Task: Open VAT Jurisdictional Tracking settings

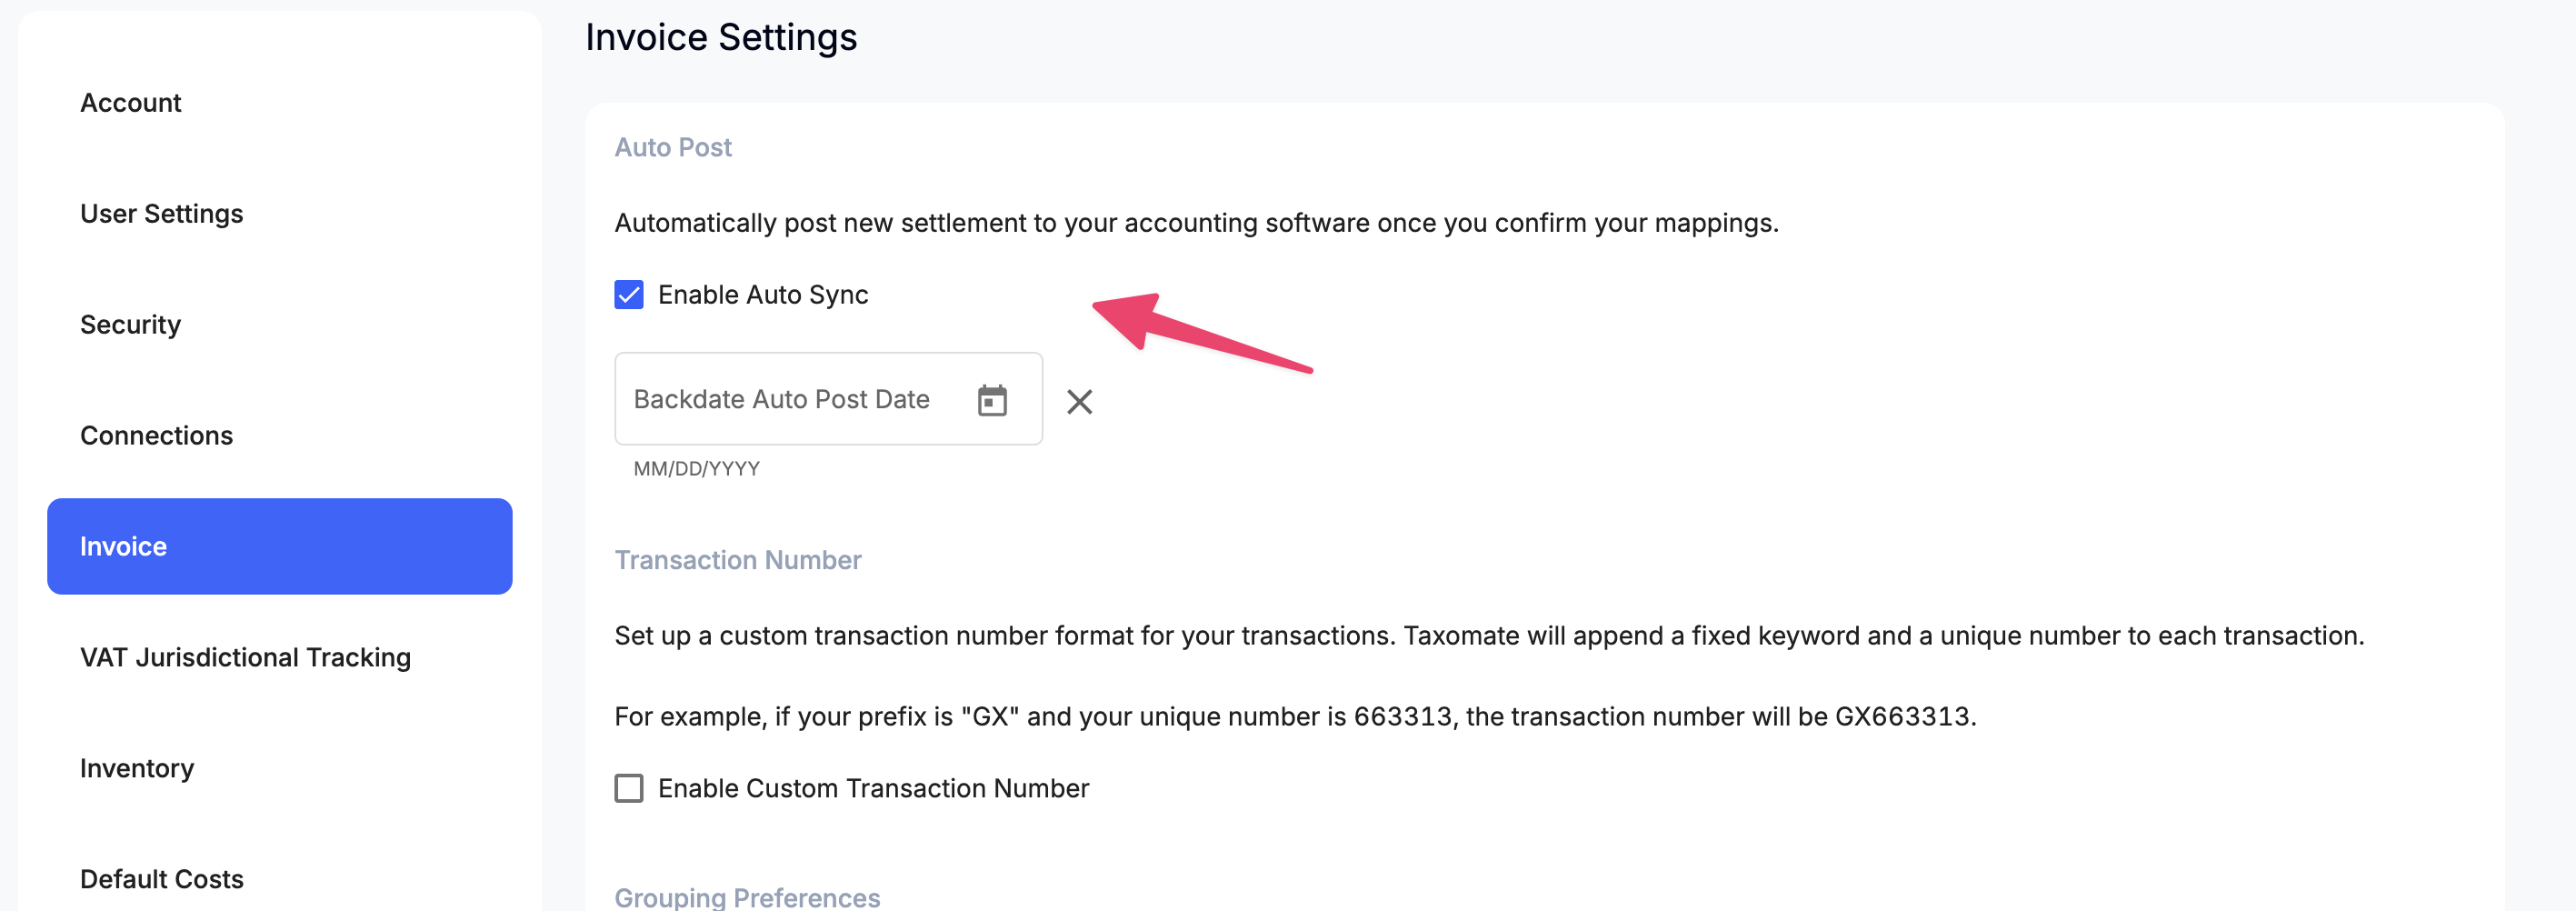Action: (x=245, y=657)
